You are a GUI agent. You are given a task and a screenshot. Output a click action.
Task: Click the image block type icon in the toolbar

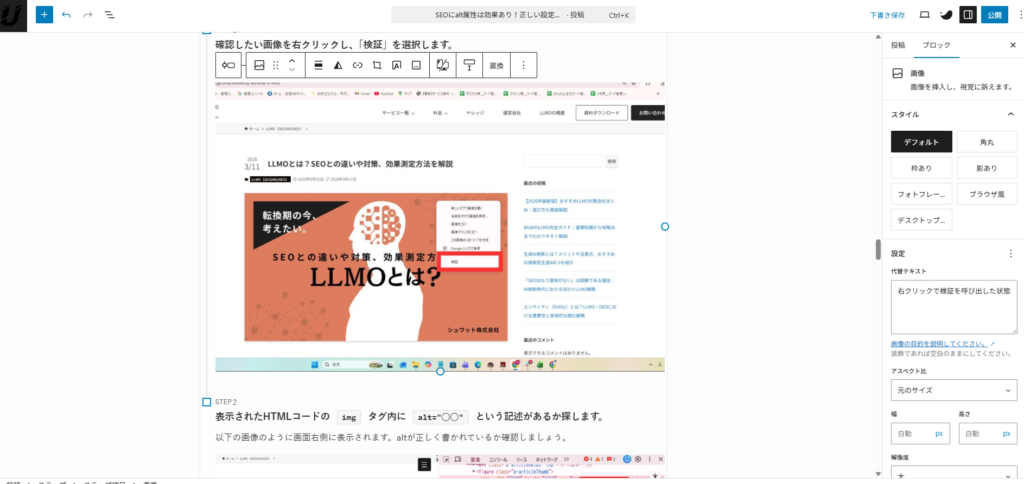[x=259, y=65]
